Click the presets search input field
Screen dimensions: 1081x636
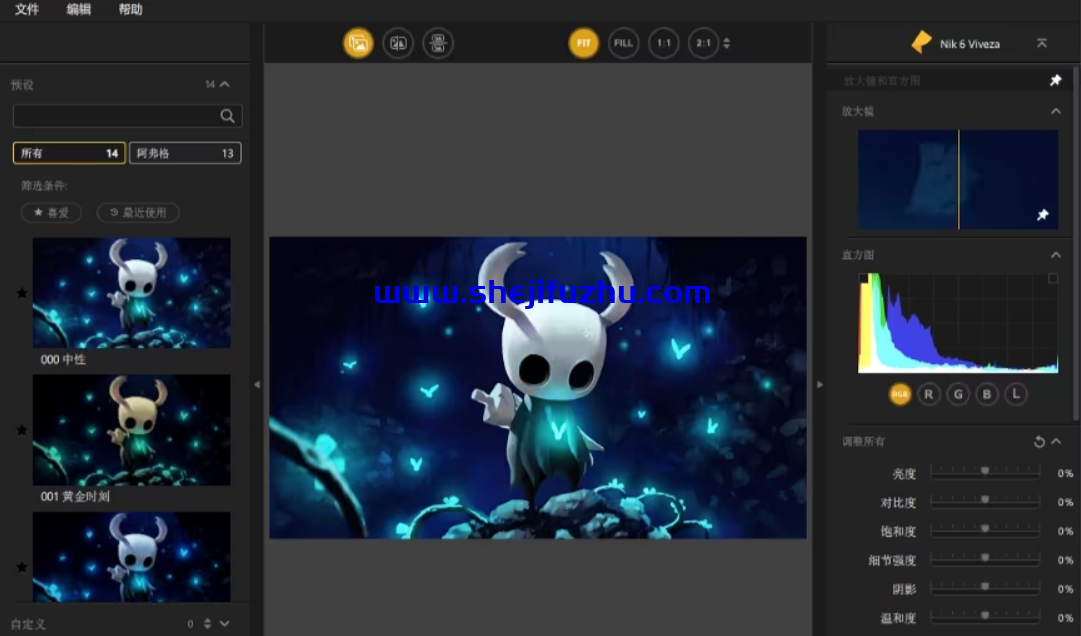128,116
